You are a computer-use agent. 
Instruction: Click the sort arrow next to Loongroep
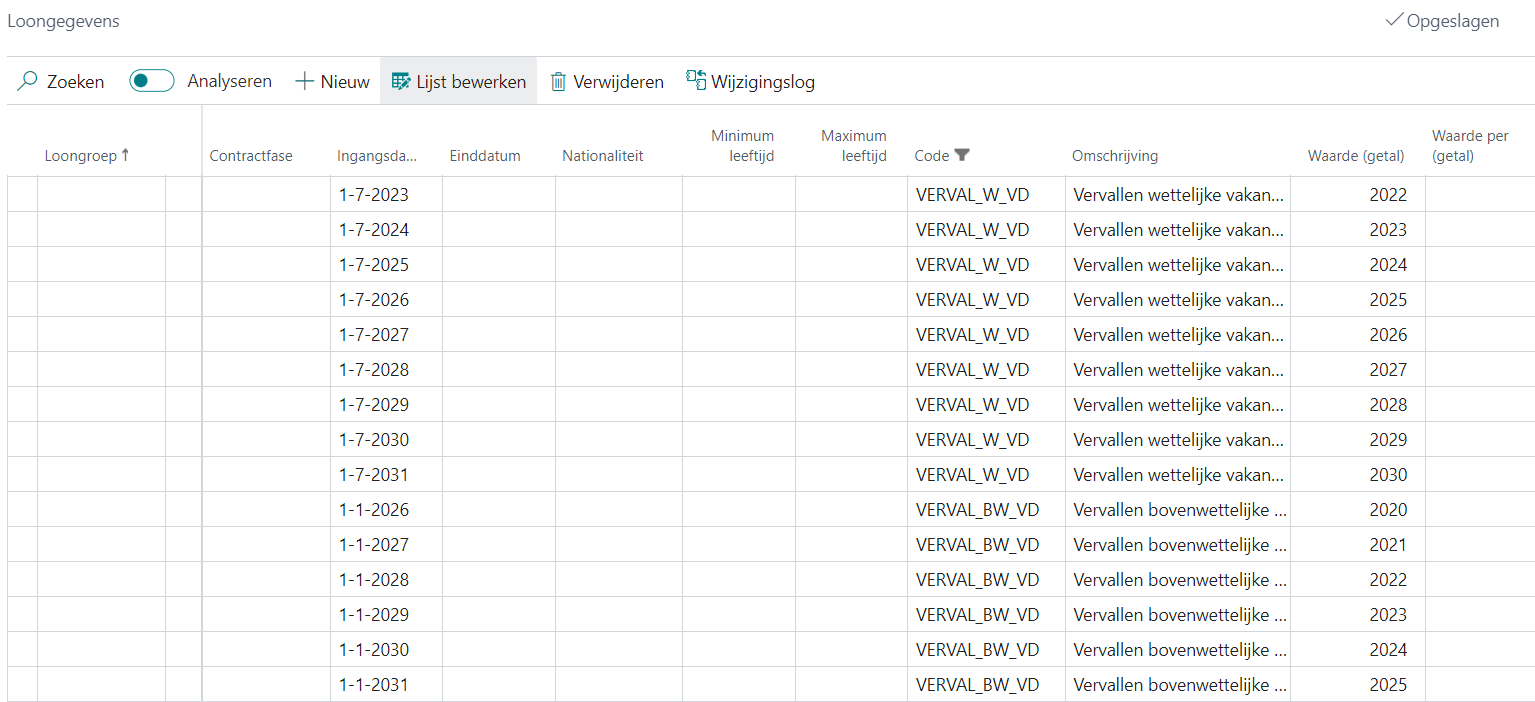click(125, 155)
